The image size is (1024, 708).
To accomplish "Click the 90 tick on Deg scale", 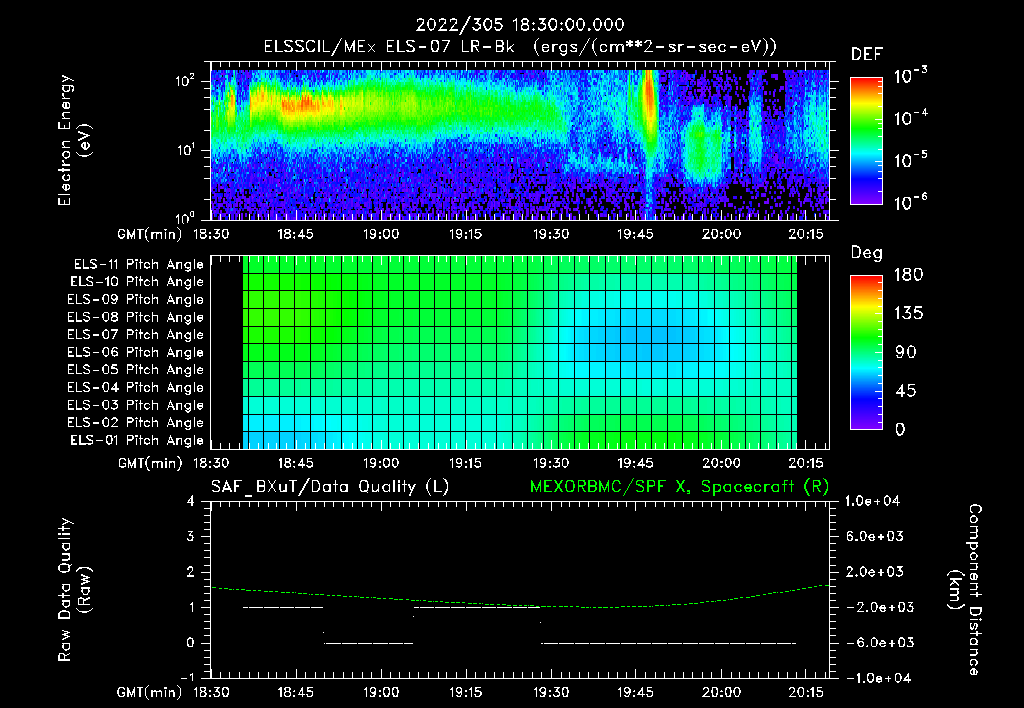I will (x=906, y=352).
